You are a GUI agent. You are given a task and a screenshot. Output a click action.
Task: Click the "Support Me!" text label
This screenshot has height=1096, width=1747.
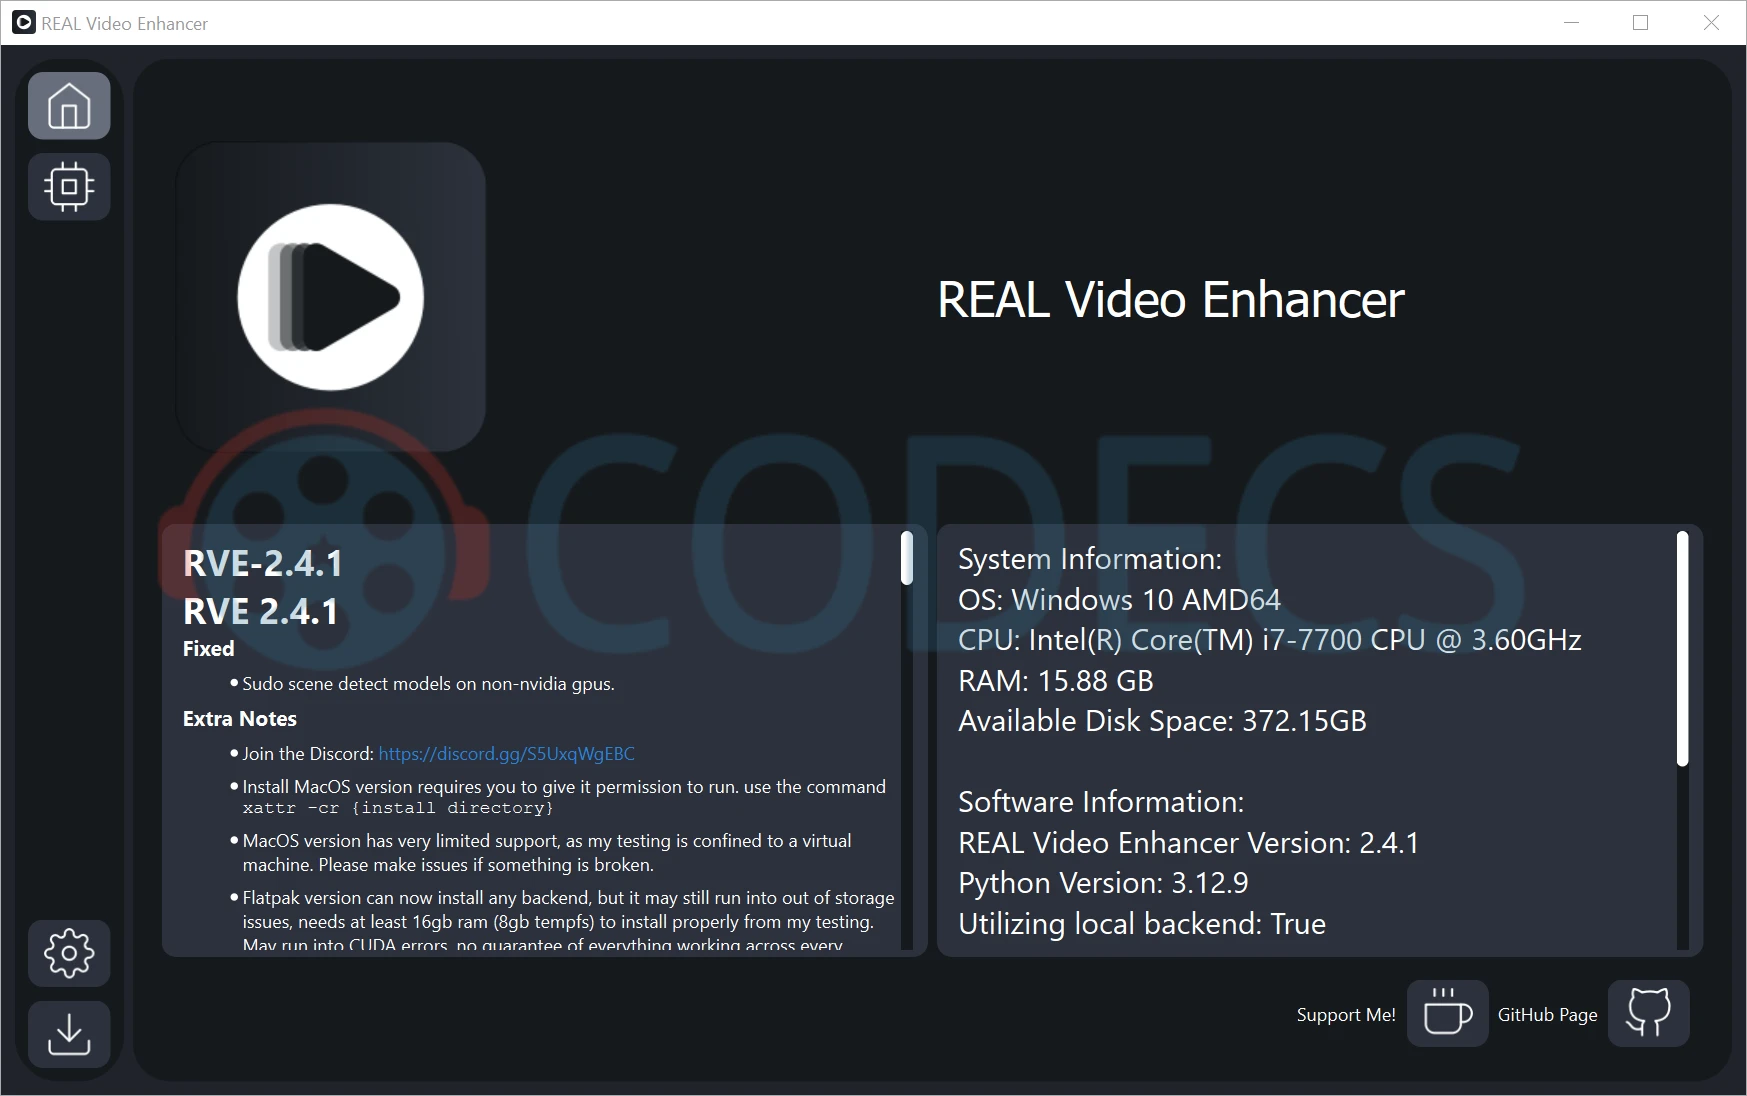(x=1345, y=1015)
